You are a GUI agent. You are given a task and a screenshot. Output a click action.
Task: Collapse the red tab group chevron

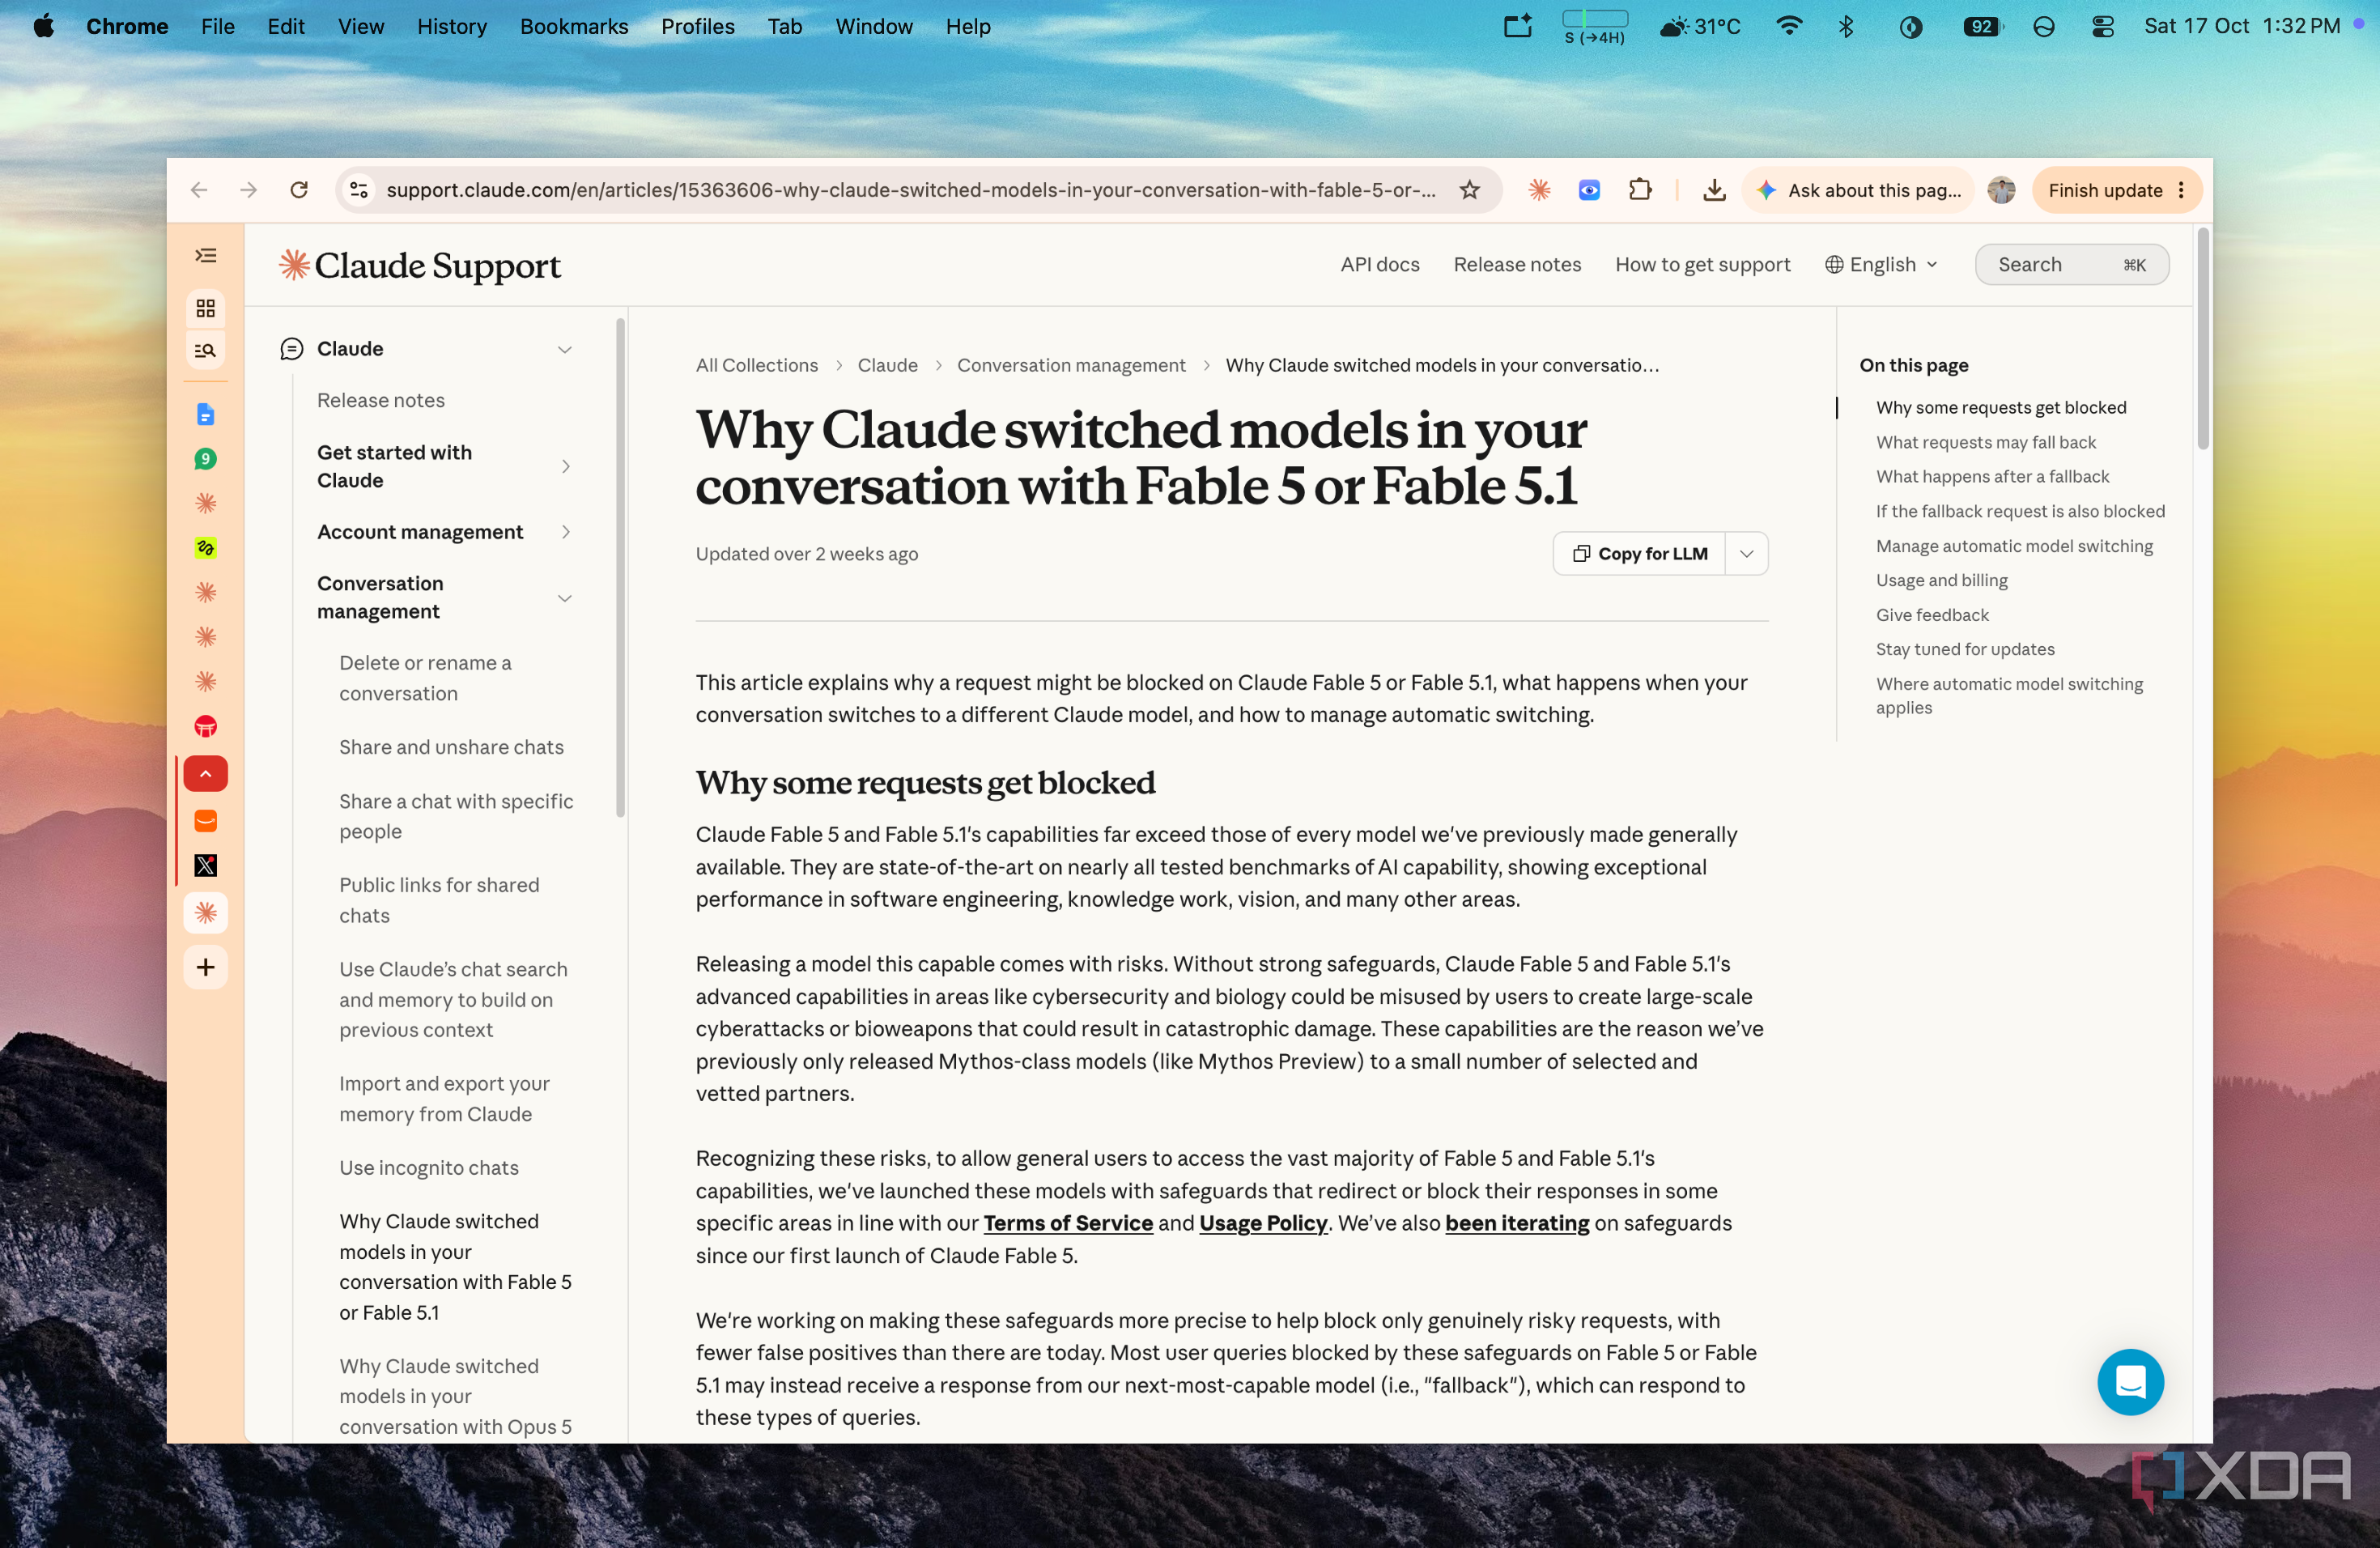pyautogui.click(x=206, y=774)
